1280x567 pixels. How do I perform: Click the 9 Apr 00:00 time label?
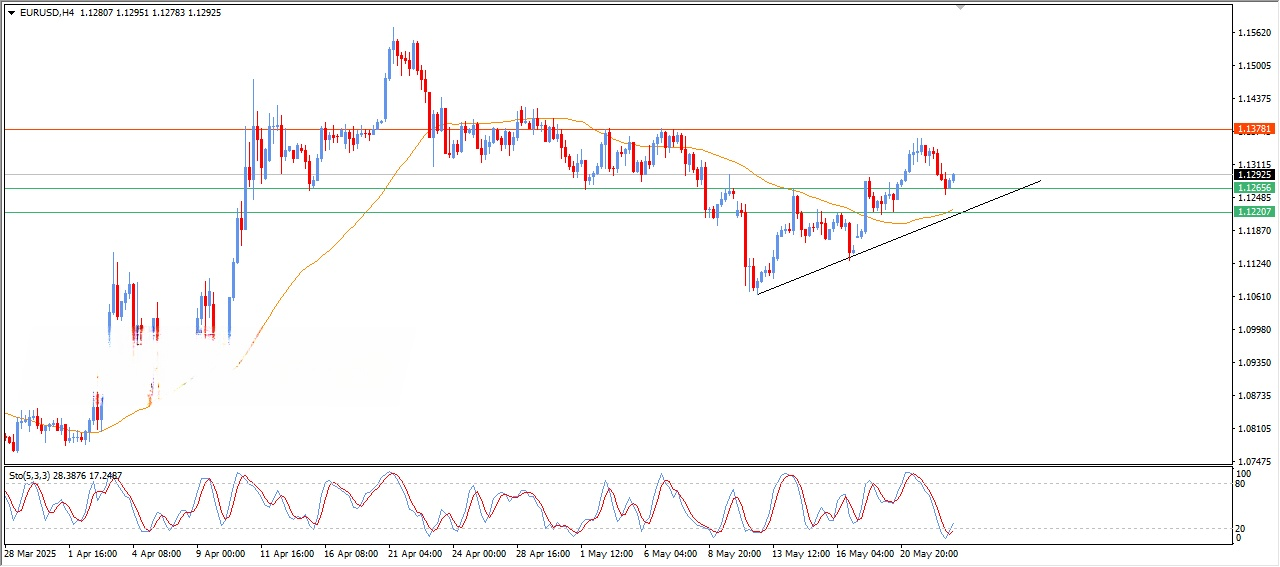(220, 553)
